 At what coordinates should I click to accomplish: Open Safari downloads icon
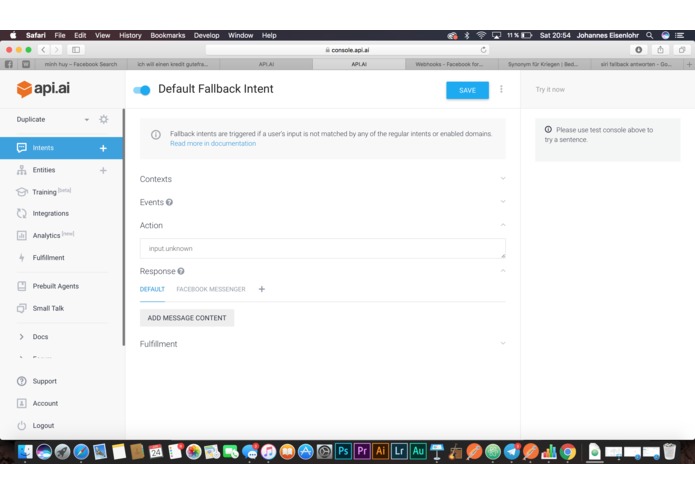[x=639, y=50]
